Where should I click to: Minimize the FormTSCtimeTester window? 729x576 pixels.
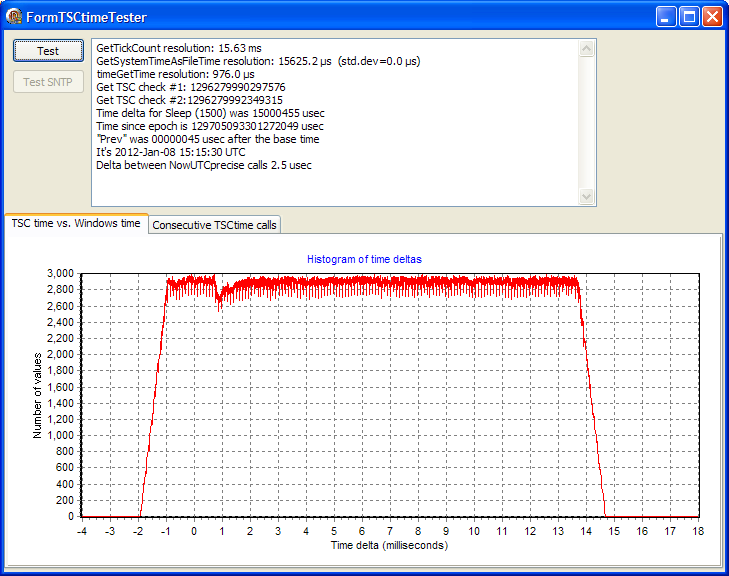(x=666, y=17)
